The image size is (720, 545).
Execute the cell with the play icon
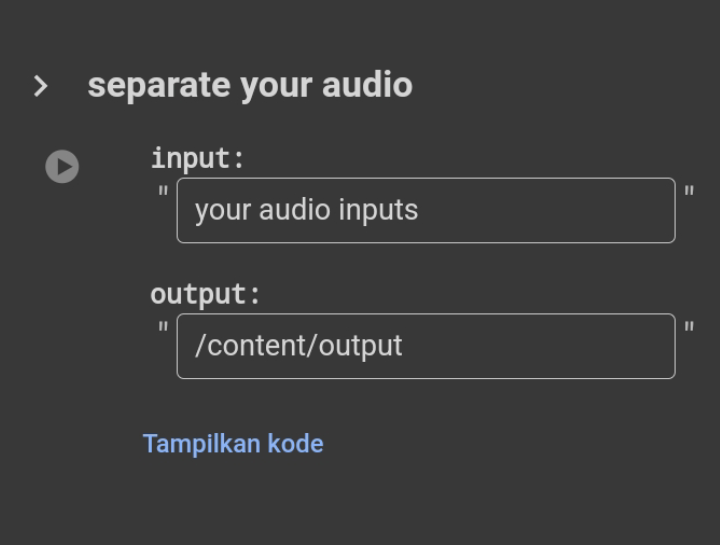tap(62, 166)
